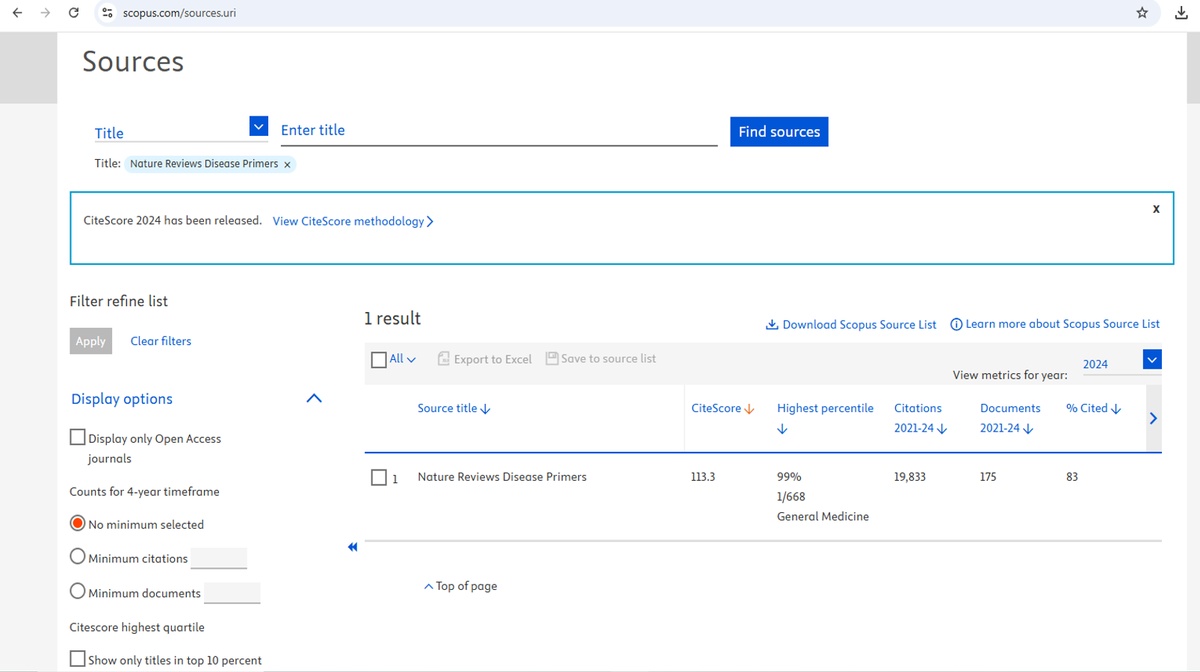
Task: Click the Source title column header
Action: (448, 409)
